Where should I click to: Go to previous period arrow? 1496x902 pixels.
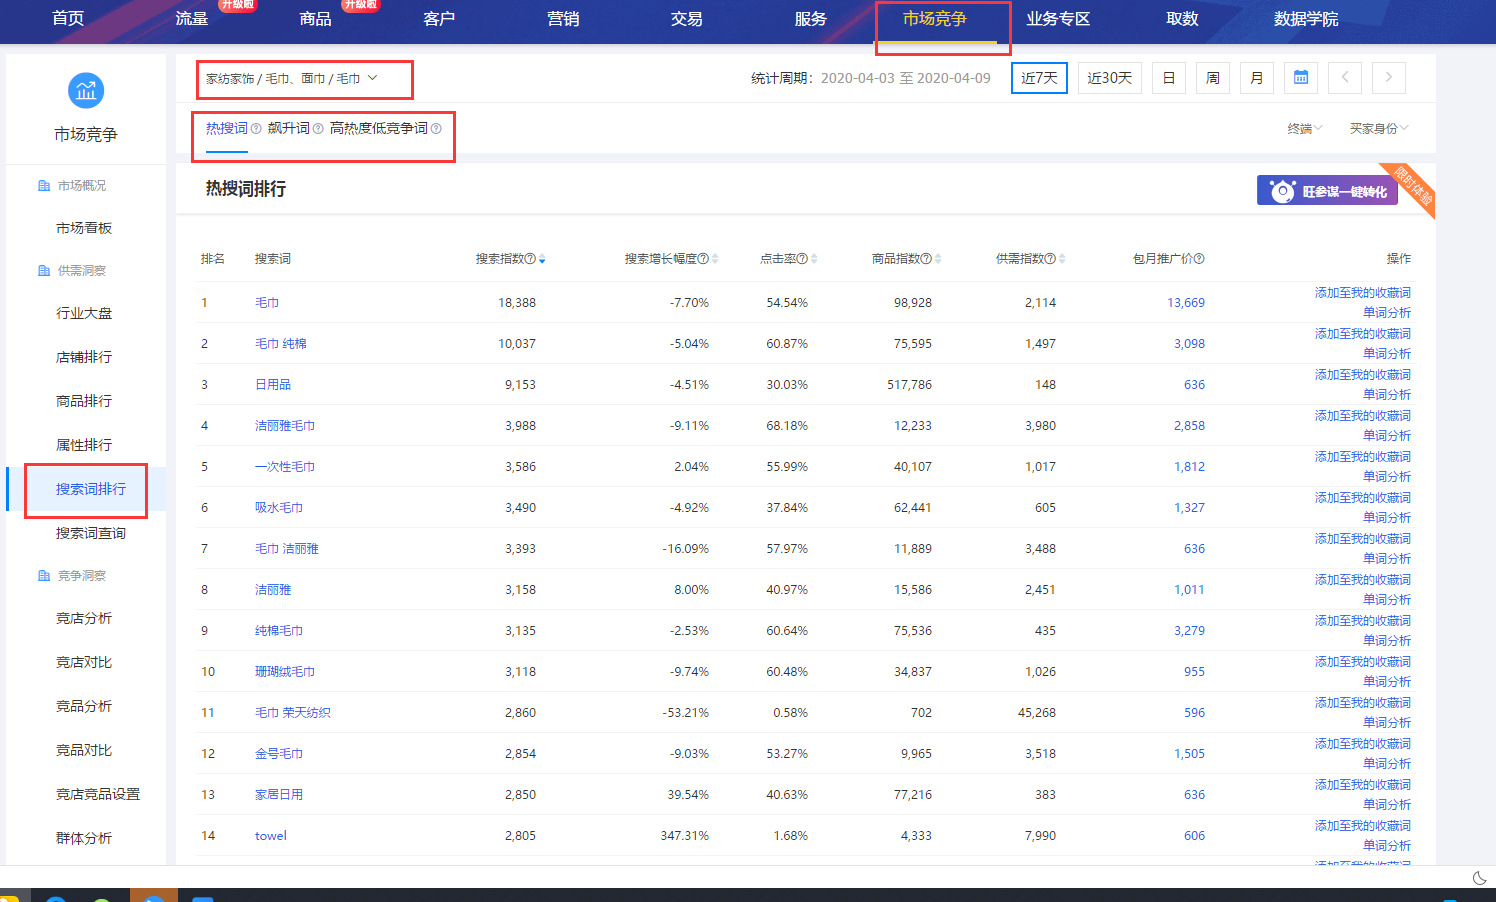(x=1345, y=78)
